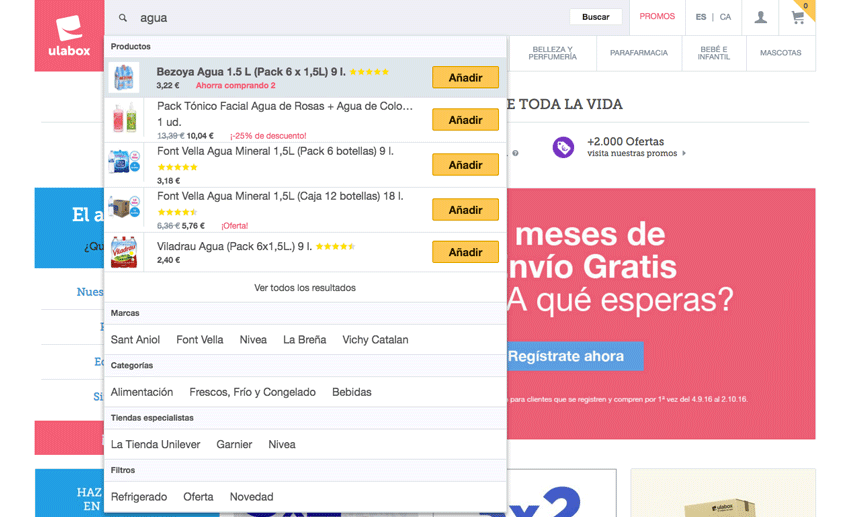The height and width of the screenshot is (517, 850).
Task: Click Ahorra comprando 2 promo text
Action: (235, 86)
